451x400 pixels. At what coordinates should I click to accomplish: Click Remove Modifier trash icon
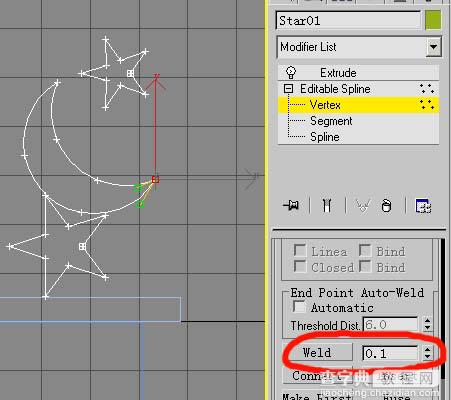point(386,206)
